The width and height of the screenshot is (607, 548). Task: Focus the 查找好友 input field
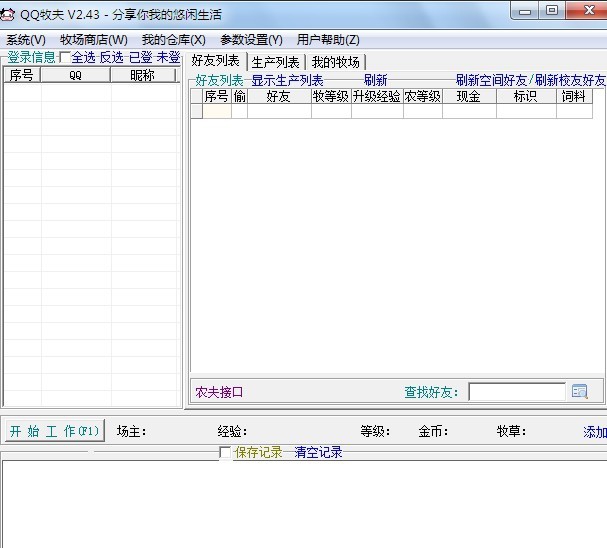[x=517, y=392]
